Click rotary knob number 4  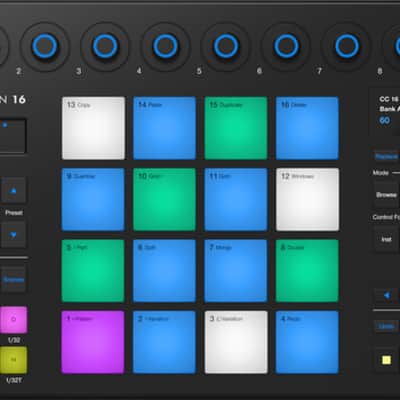(165, 46)
